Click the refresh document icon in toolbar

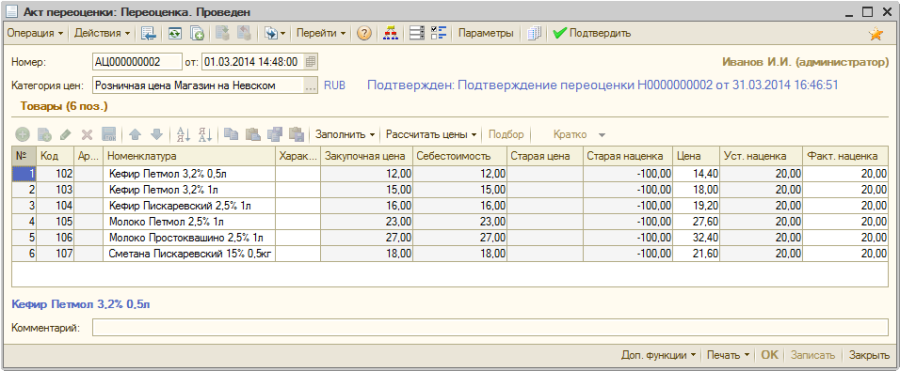point(174,33)
